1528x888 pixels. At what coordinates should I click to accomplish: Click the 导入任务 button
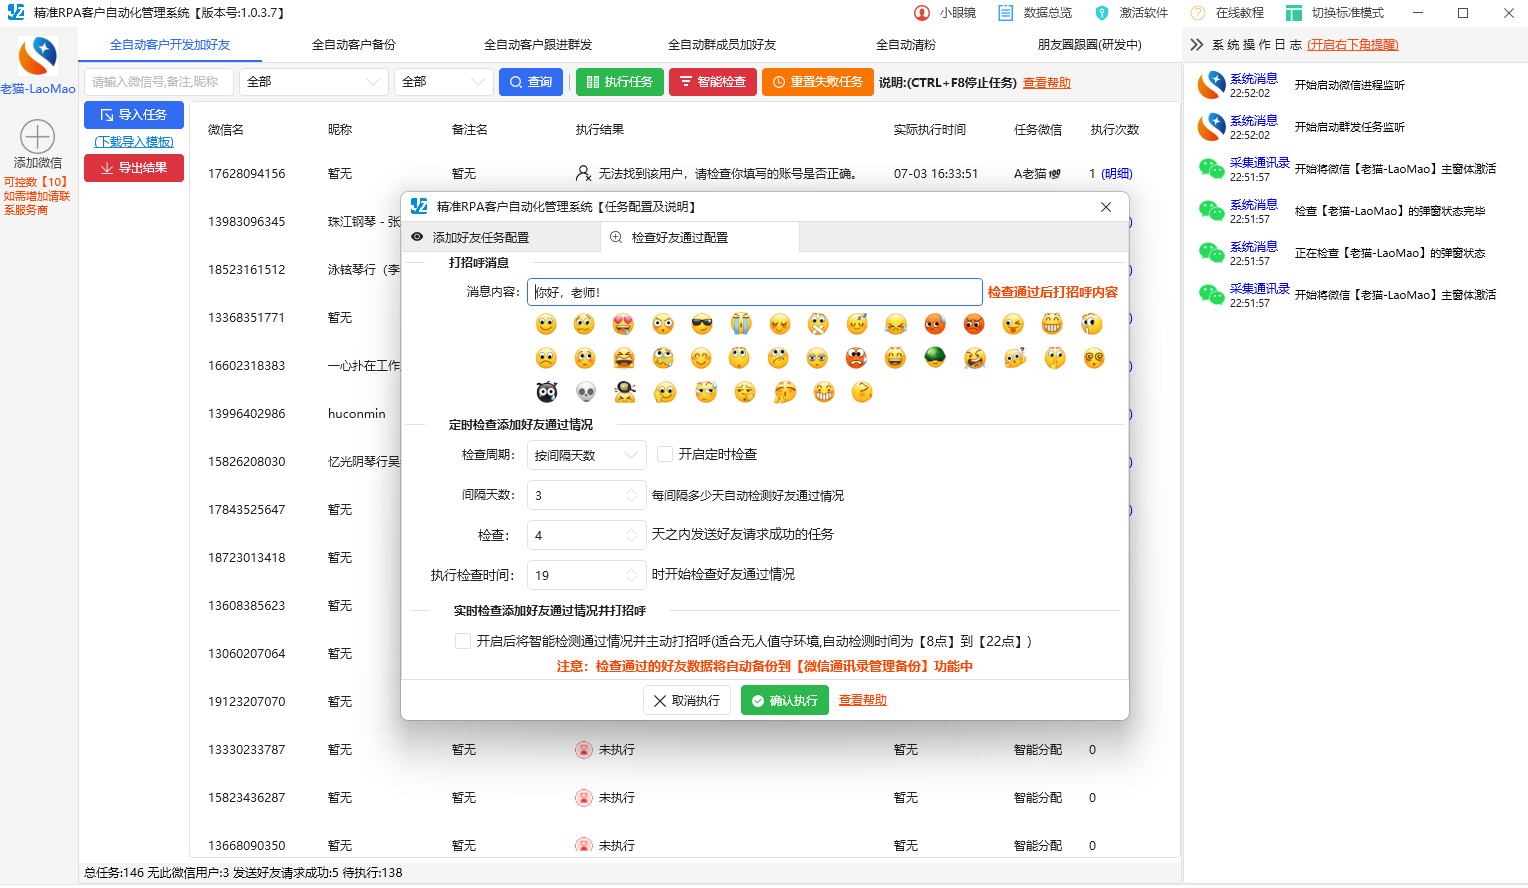point(134,115)
